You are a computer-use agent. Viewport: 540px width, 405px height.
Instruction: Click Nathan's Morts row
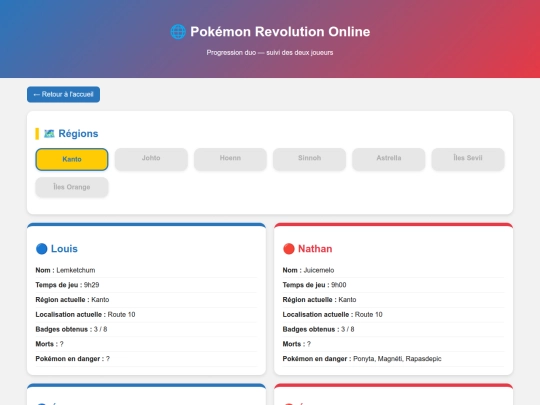pyautogui.click(x=393, y=344)
